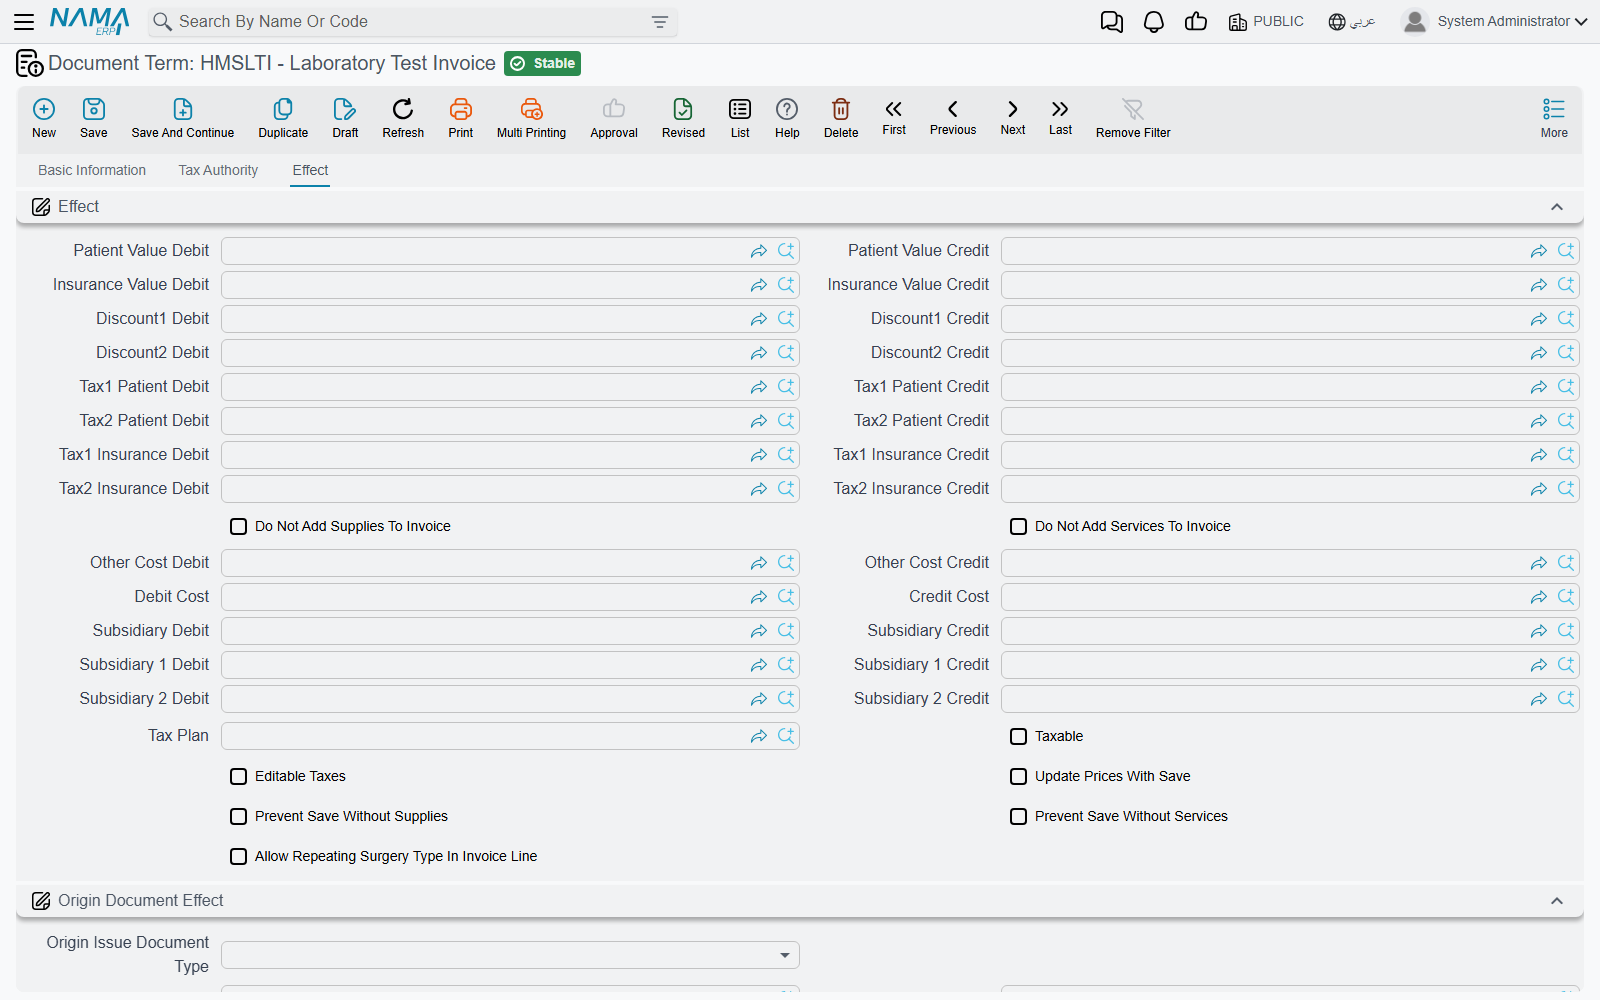Screen dimensions: 1600x1000
Task: Tick Prevent Save Without Supplies
Action: click(239, 816)
